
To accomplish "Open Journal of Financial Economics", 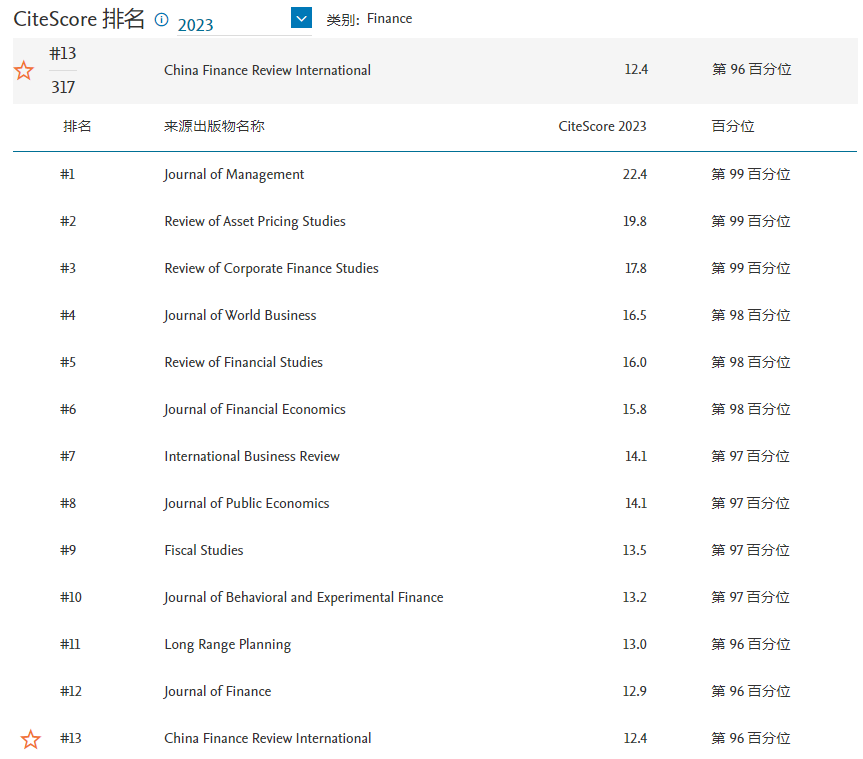I will tap(255, 409).
